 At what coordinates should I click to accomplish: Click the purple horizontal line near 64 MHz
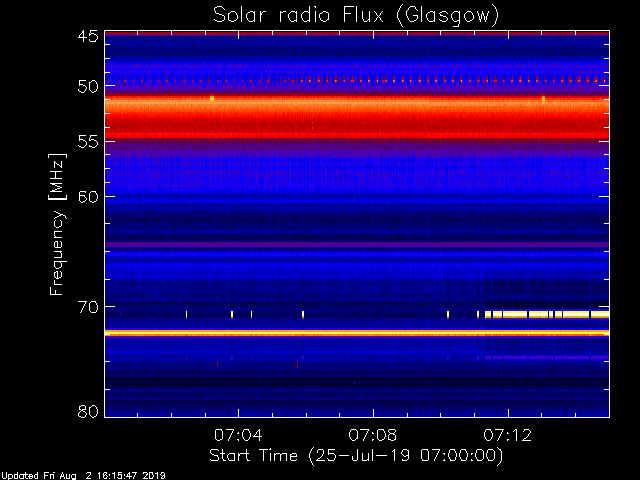(357, 244)
